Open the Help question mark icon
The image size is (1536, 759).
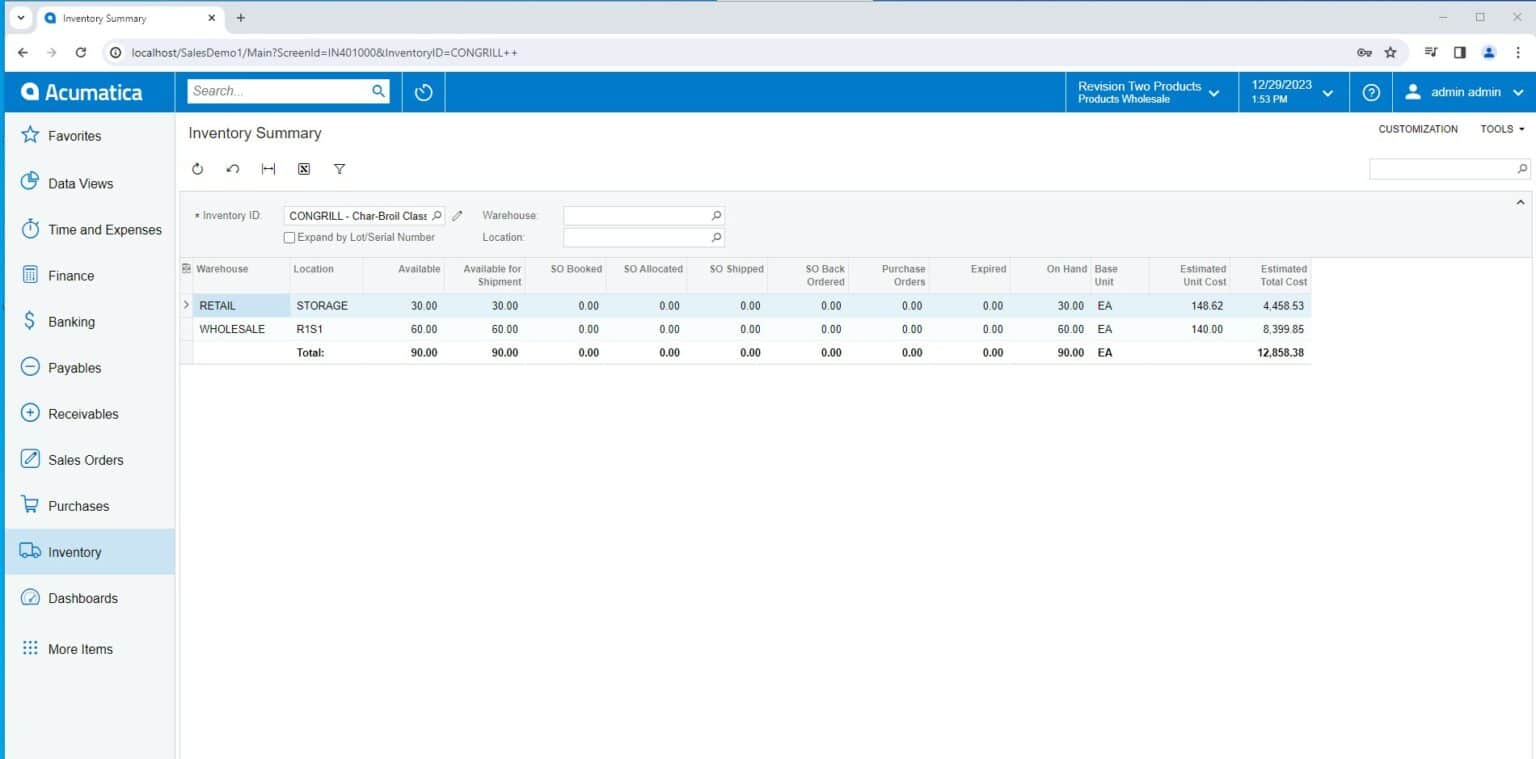pyautogui.click(x=1371, y=92)
